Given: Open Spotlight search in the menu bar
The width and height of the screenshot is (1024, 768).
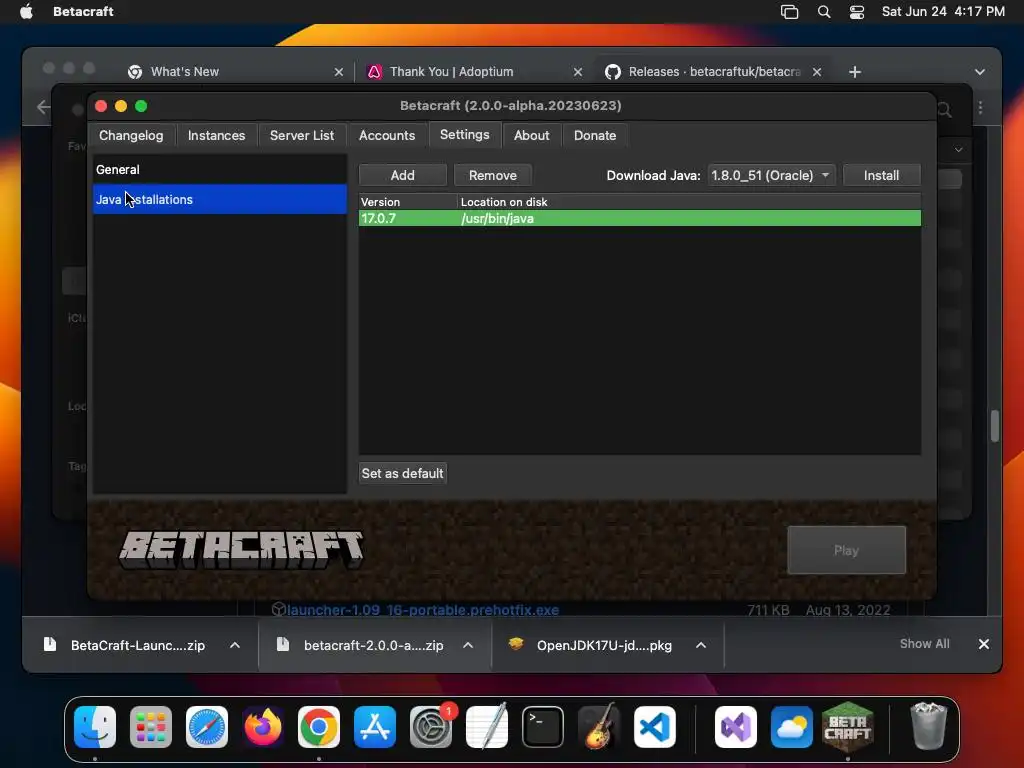Looking at the screenshot, I should tap(824, 12).
